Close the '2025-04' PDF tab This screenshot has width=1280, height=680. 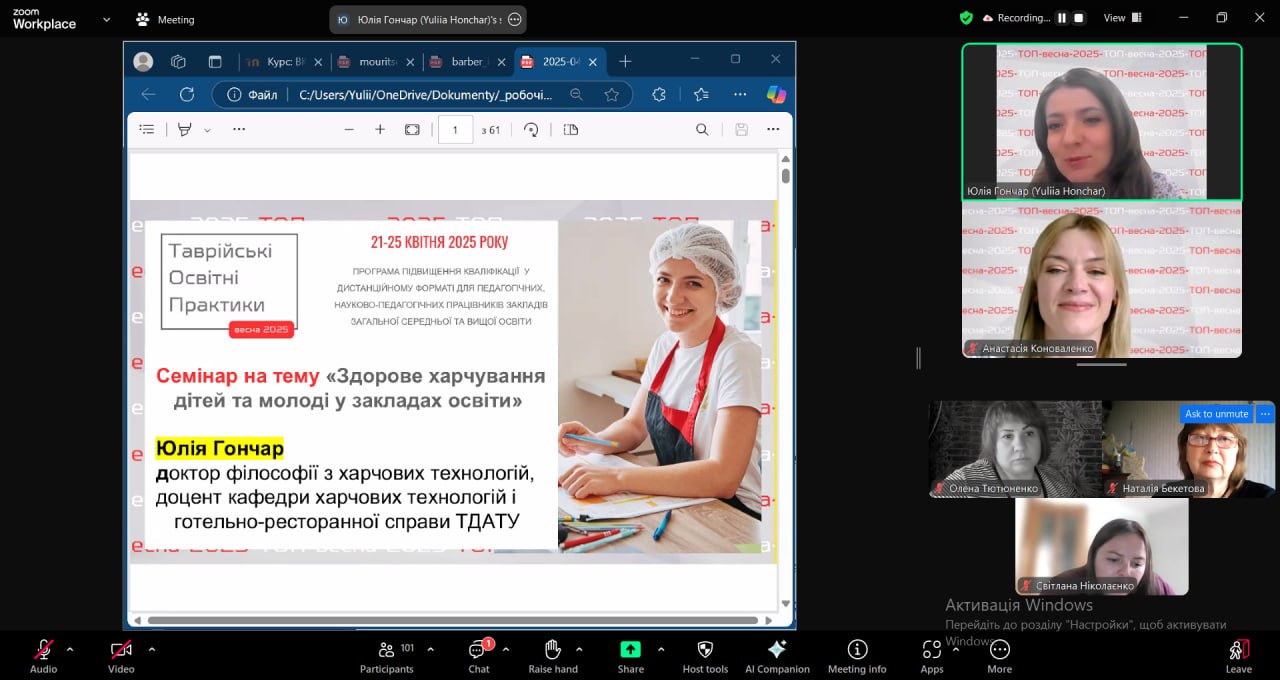[x=593, y=61]
